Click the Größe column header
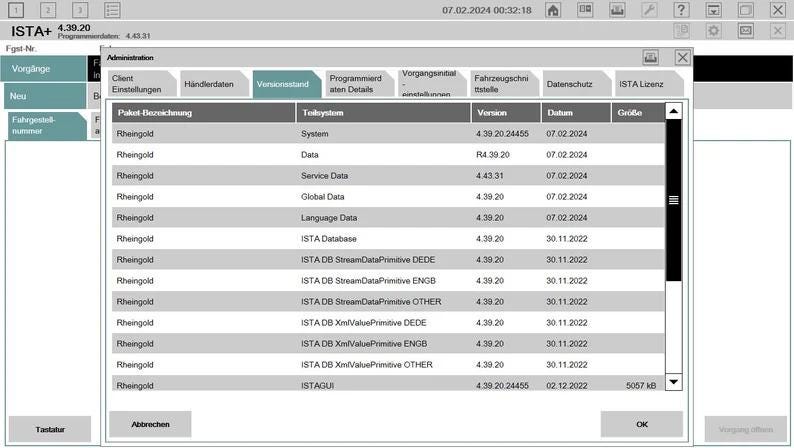This screenshot has height=448, width=794. [638, 113]
